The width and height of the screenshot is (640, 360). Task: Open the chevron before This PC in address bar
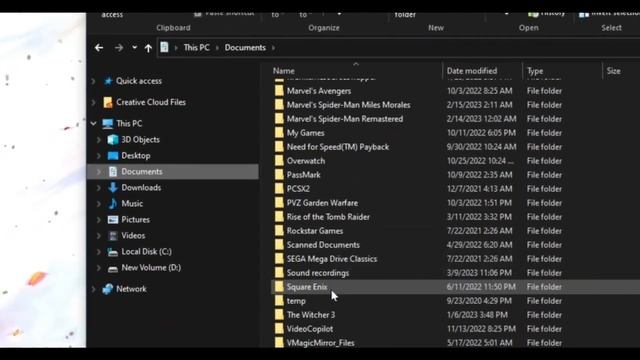(176, 48)
